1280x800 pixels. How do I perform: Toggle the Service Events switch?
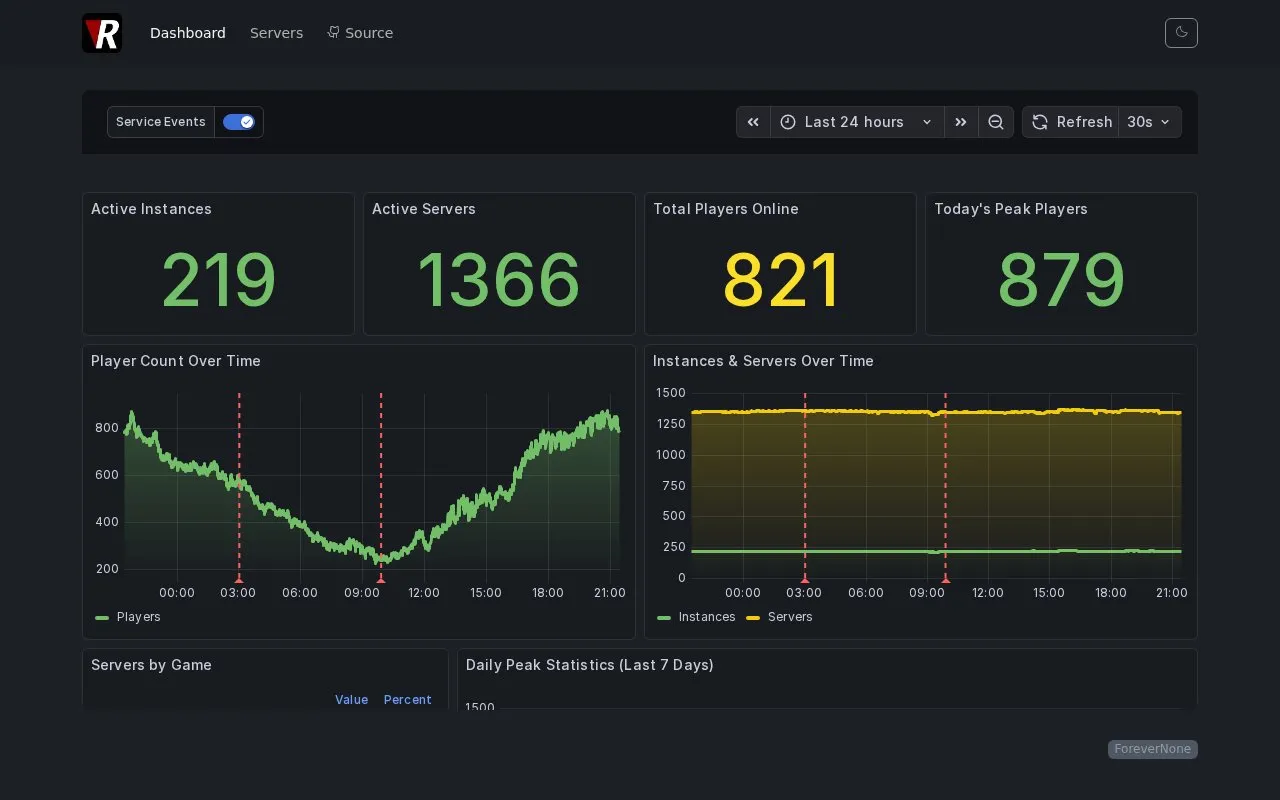[239, 122]
